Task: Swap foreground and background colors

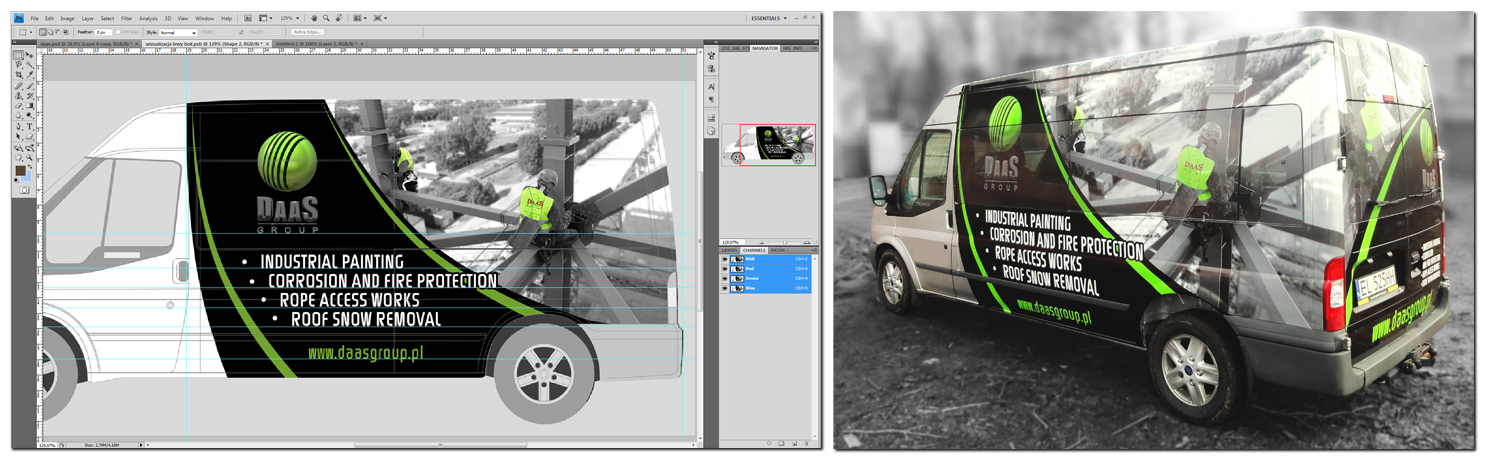Action: 30,166
